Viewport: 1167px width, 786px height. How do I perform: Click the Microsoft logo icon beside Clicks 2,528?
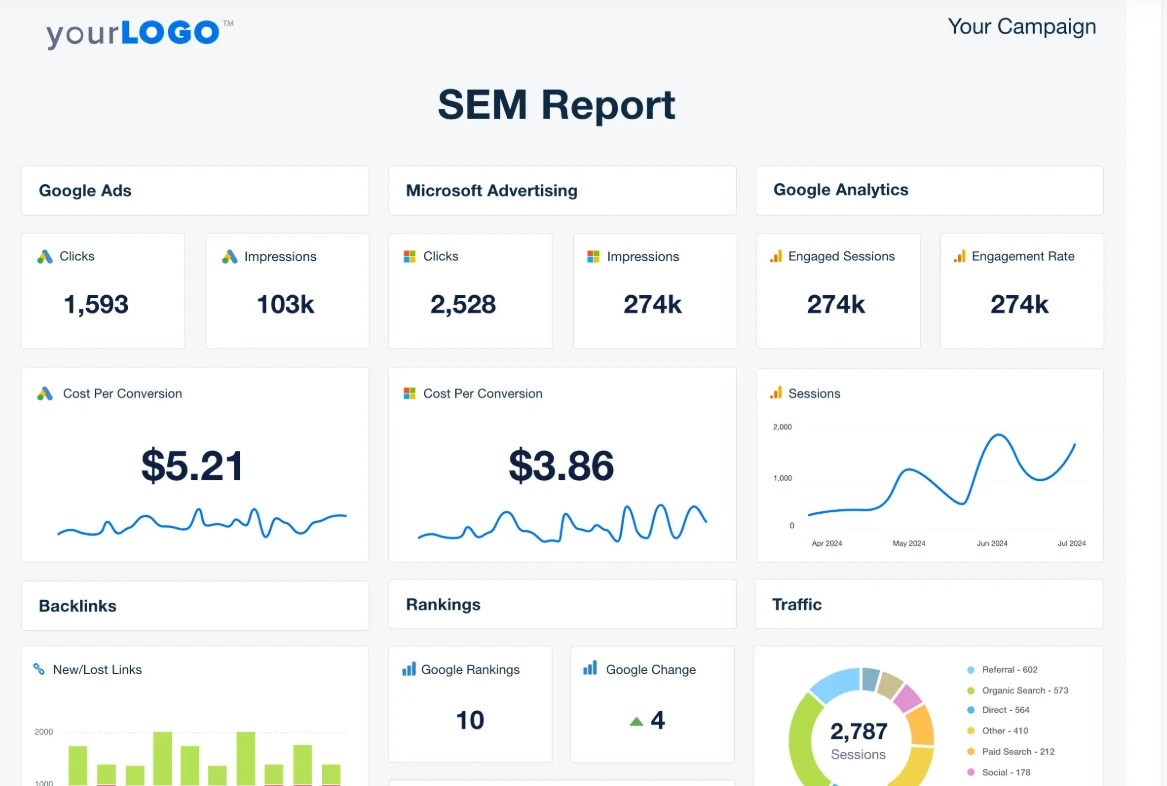409,257
